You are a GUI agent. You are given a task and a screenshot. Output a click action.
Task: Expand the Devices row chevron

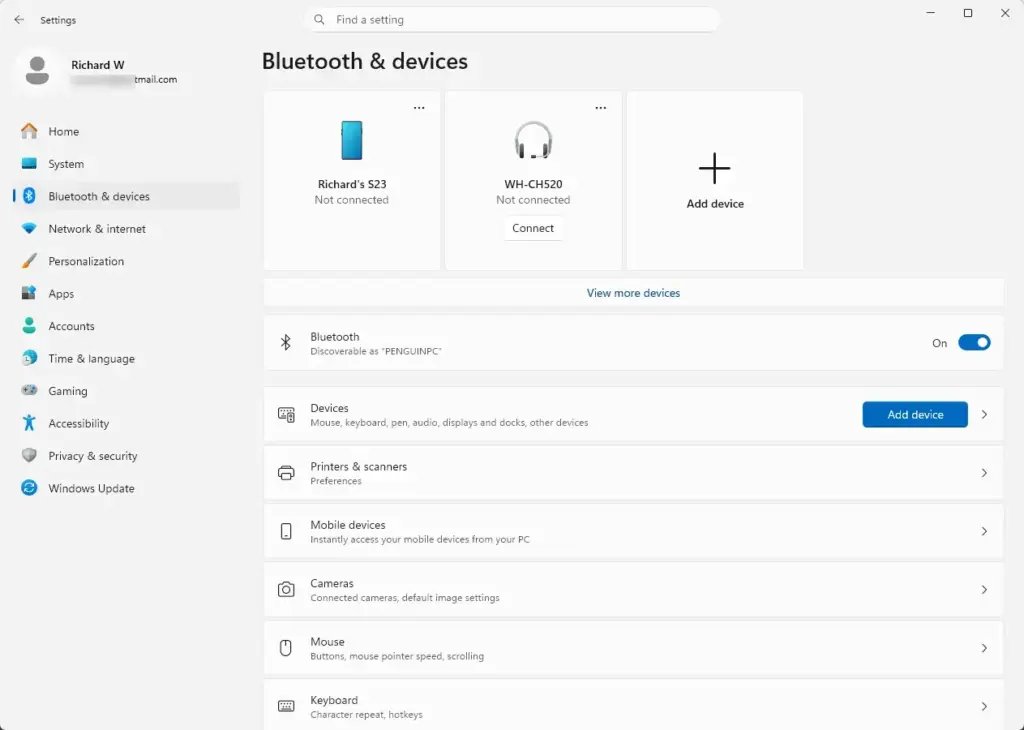tap(984, 415)
